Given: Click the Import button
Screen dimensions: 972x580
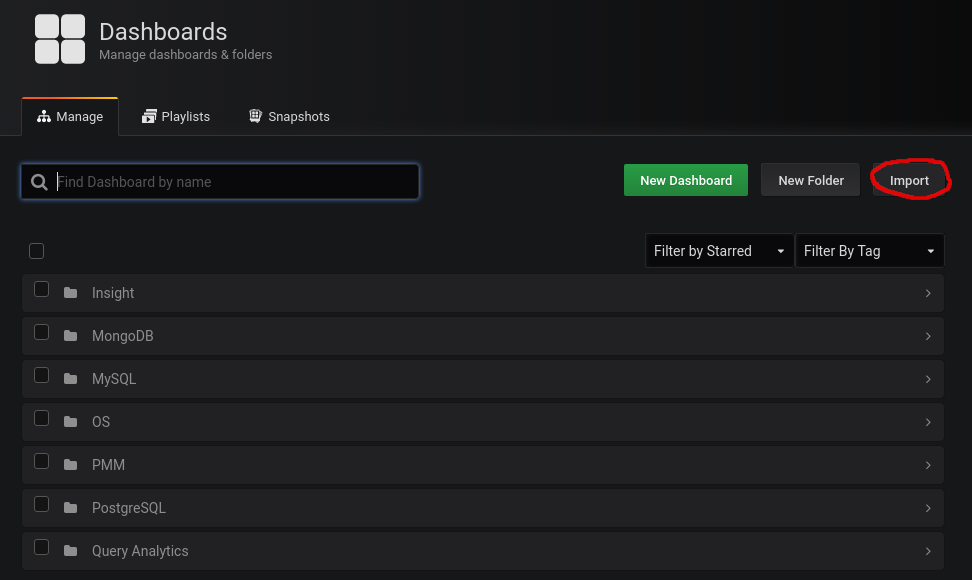Looking at the screenshot, I should coord(909,181).
